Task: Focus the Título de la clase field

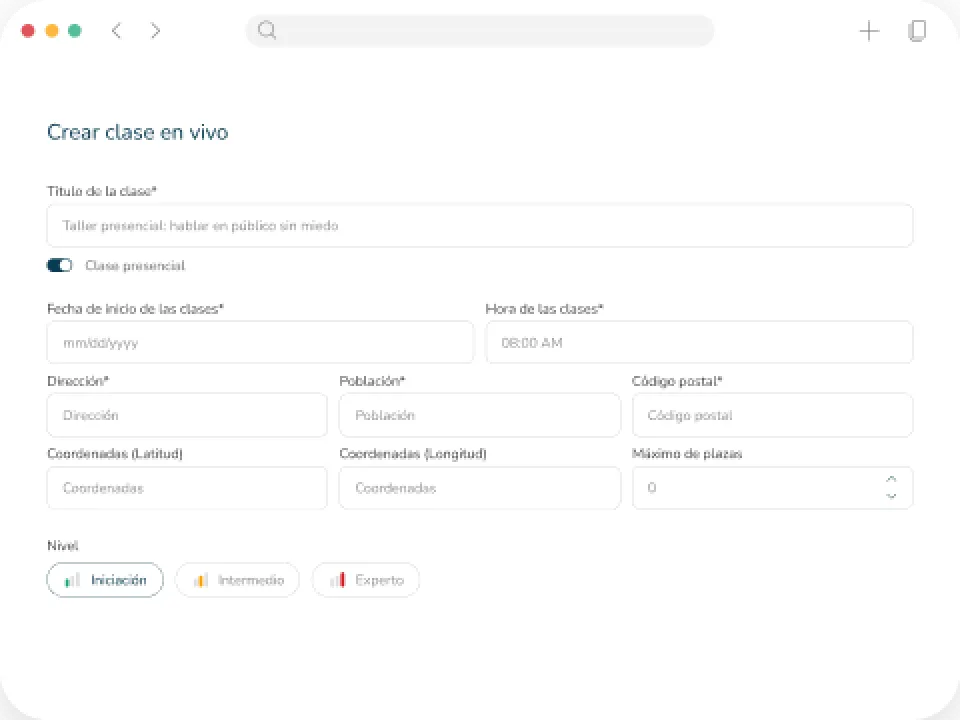Action: click(x=480, y=225)
